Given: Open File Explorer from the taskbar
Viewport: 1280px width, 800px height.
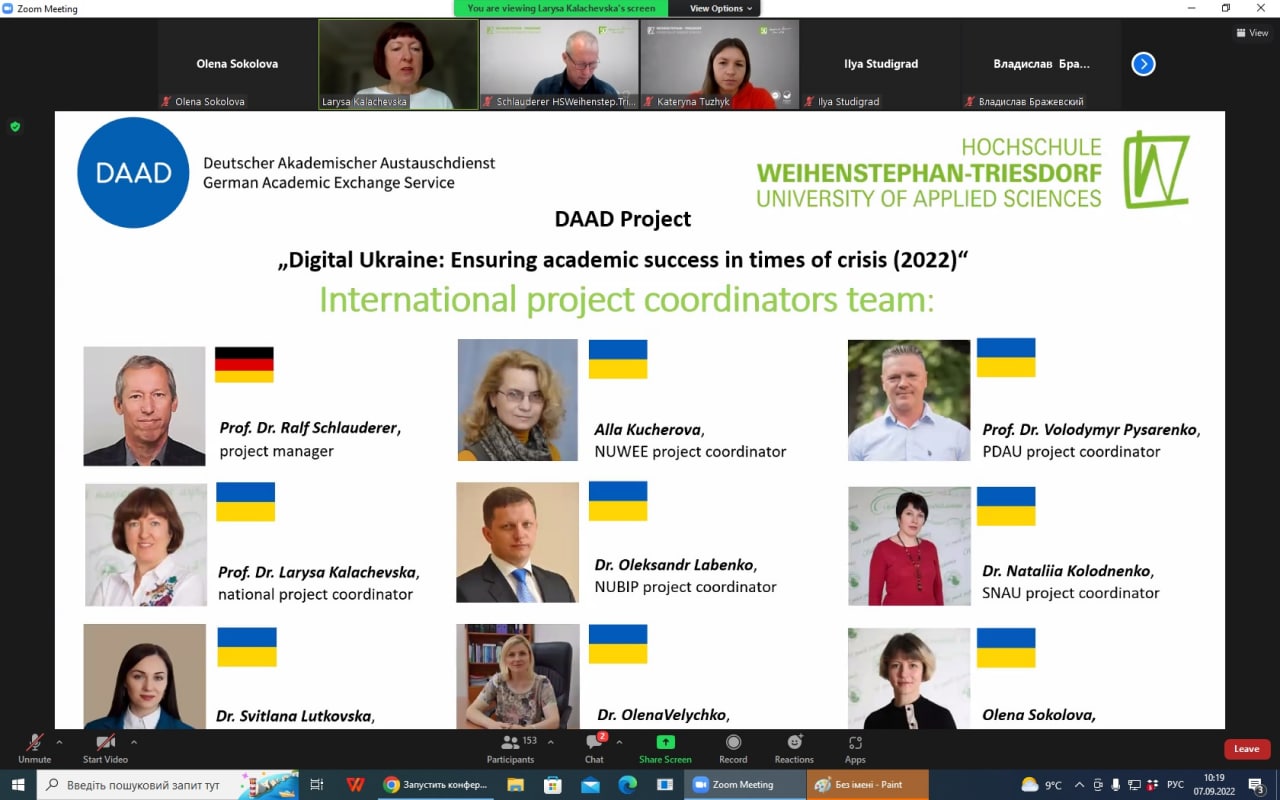Looking at the screenshot, I should coord(516,785).
